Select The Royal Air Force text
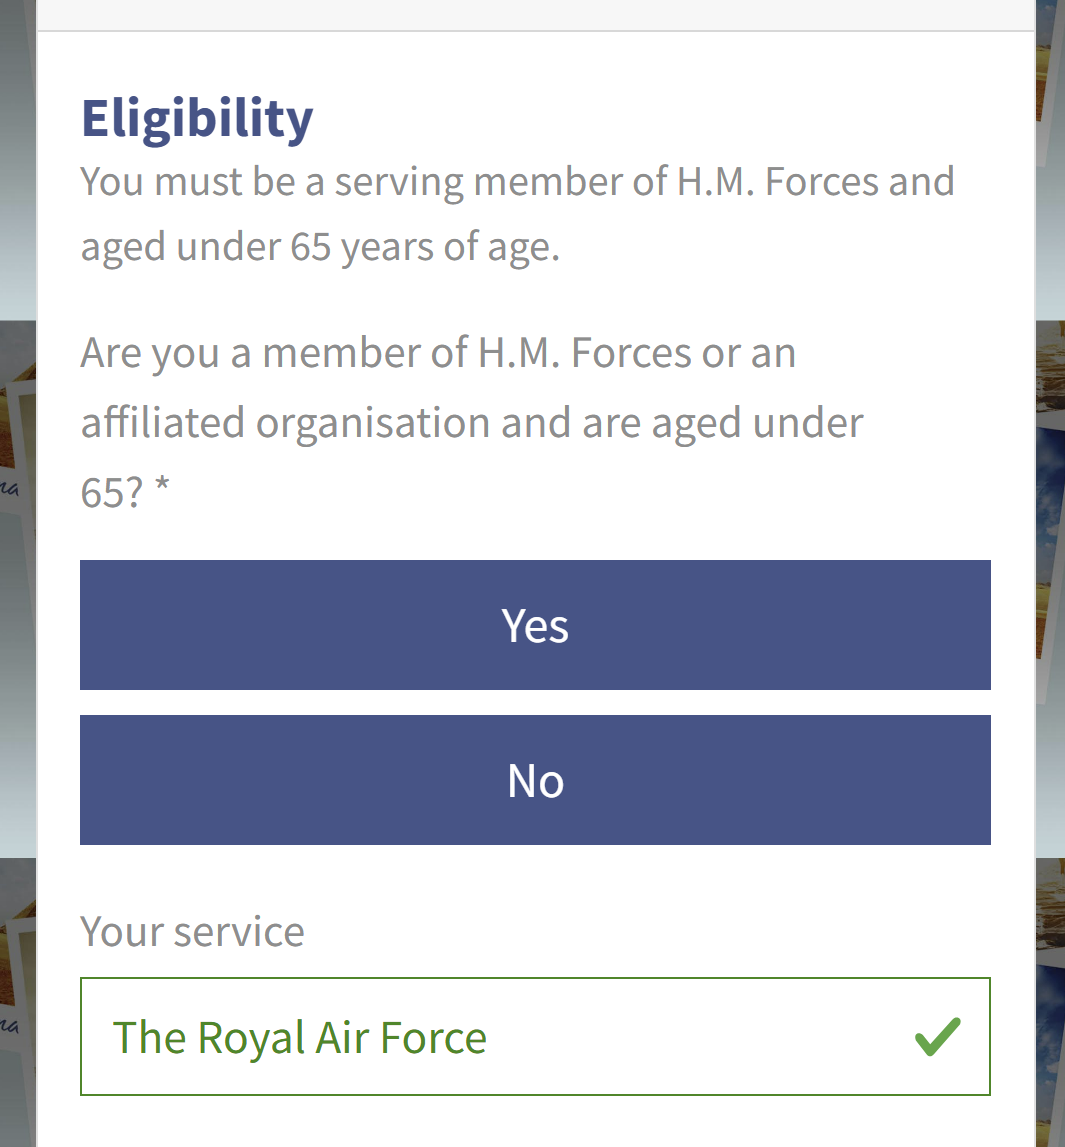The height and width of the screenshot is (1147, 1065). point(300,1037)
